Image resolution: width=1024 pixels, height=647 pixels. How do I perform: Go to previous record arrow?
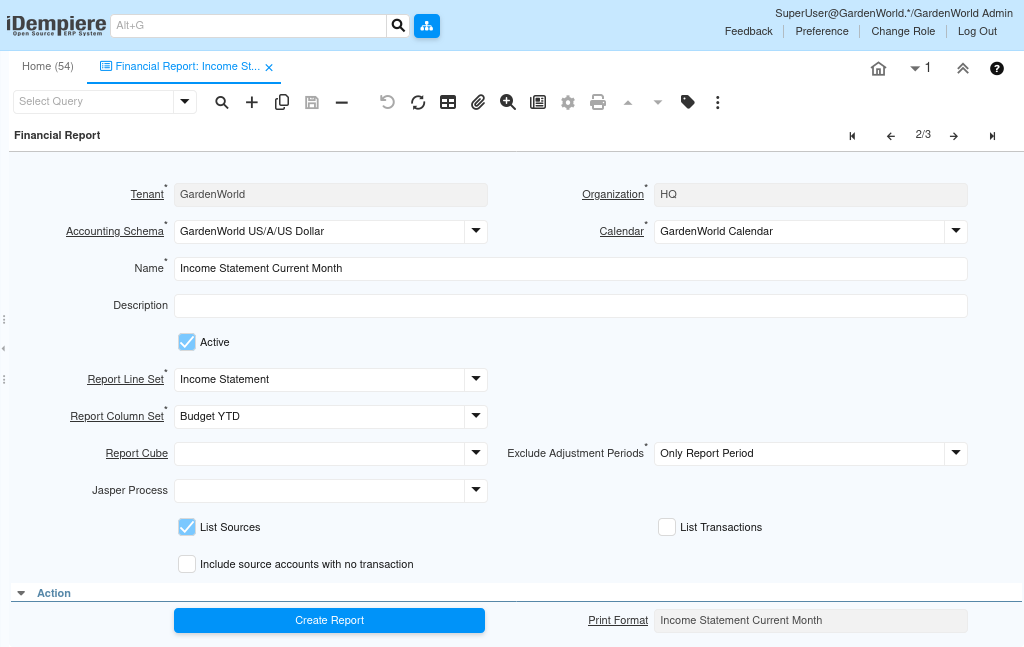click(891, 136)
